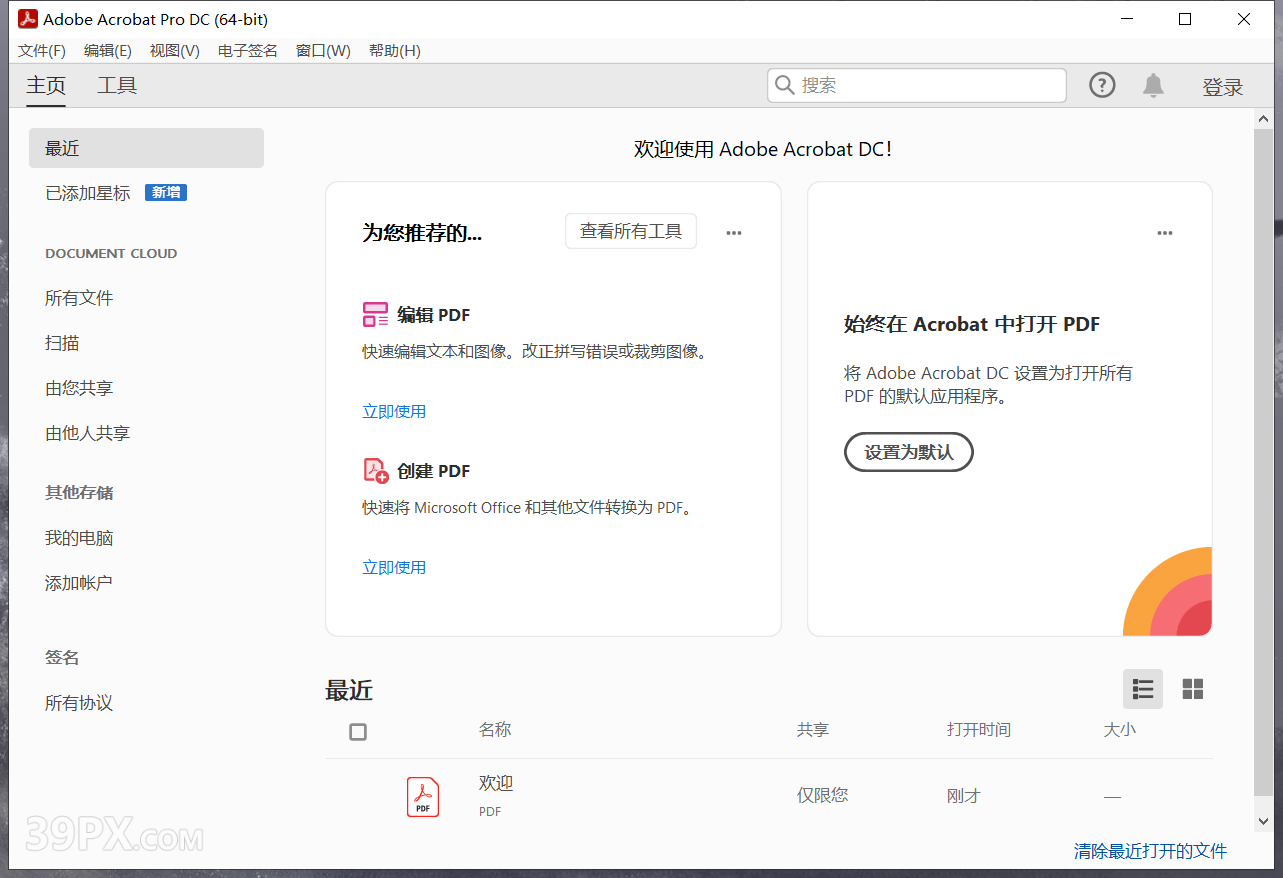
Task: Open the 文件(F) menu
Action: coord(42,51)
